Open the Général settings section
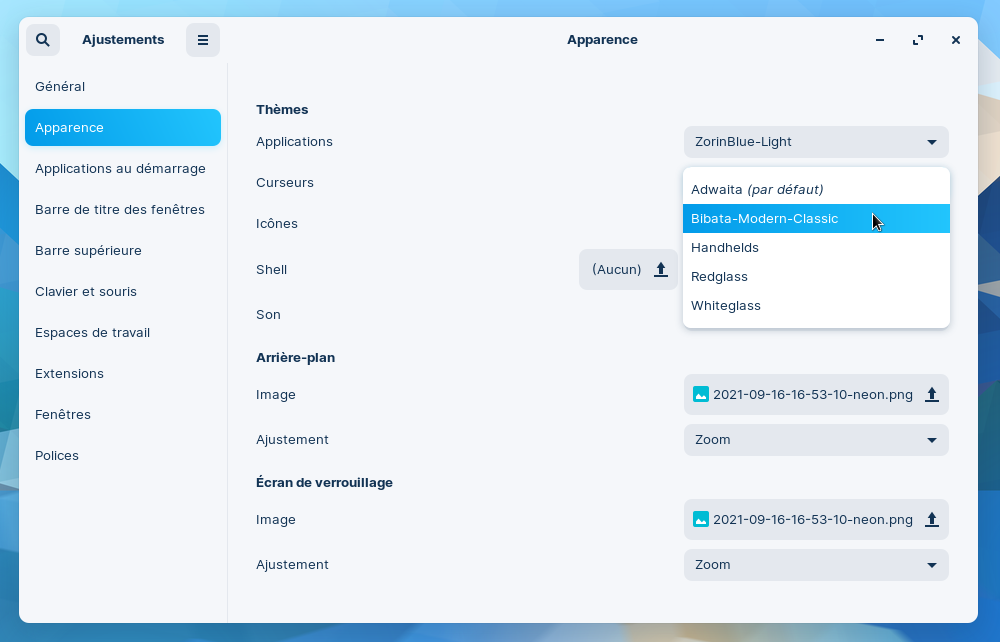This screenshot has height=642, width=1000. point(60,87)
